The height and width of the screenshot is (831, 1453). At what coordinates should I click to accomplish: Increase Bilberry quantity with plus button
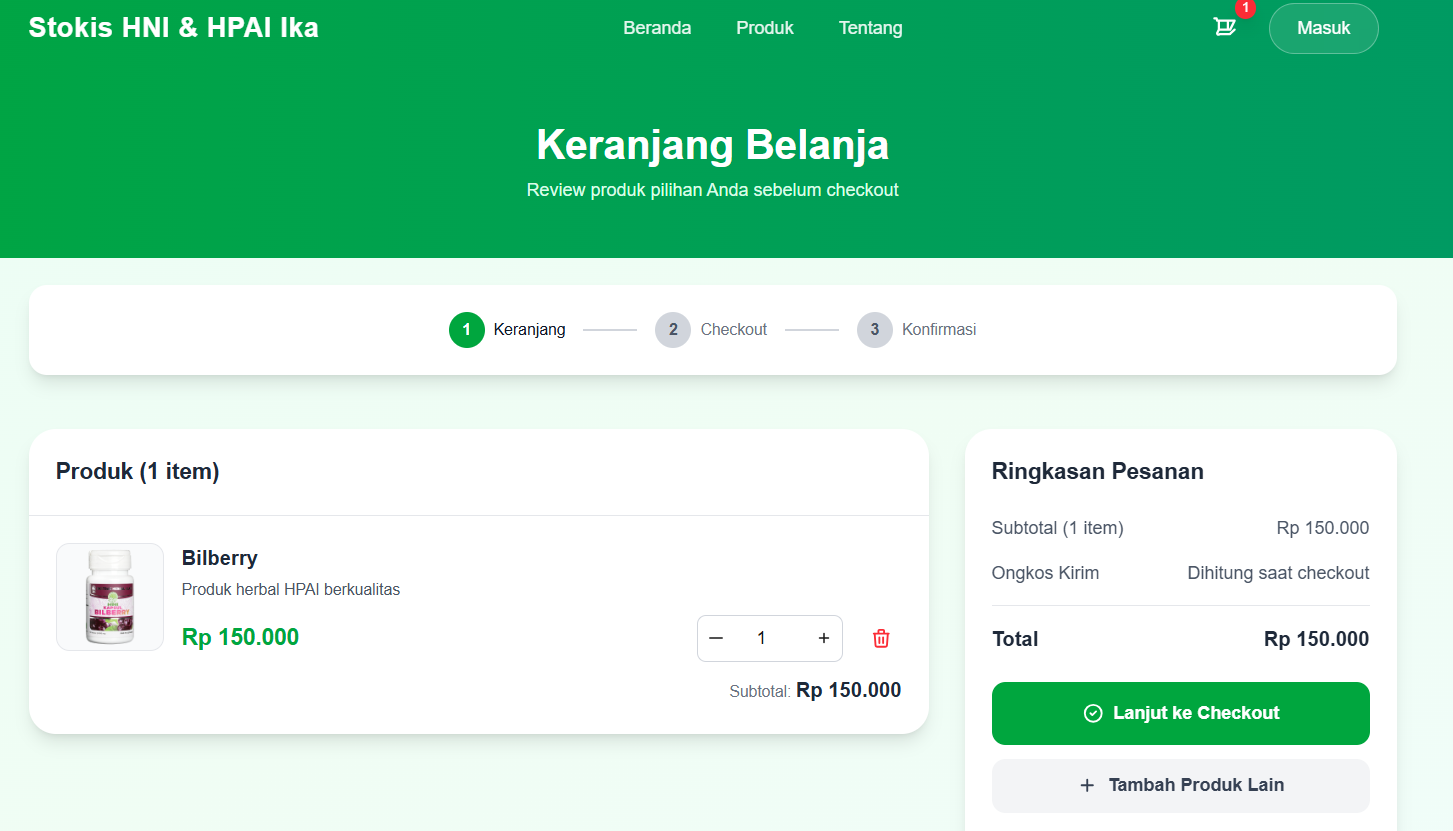[x=824, y=638]
